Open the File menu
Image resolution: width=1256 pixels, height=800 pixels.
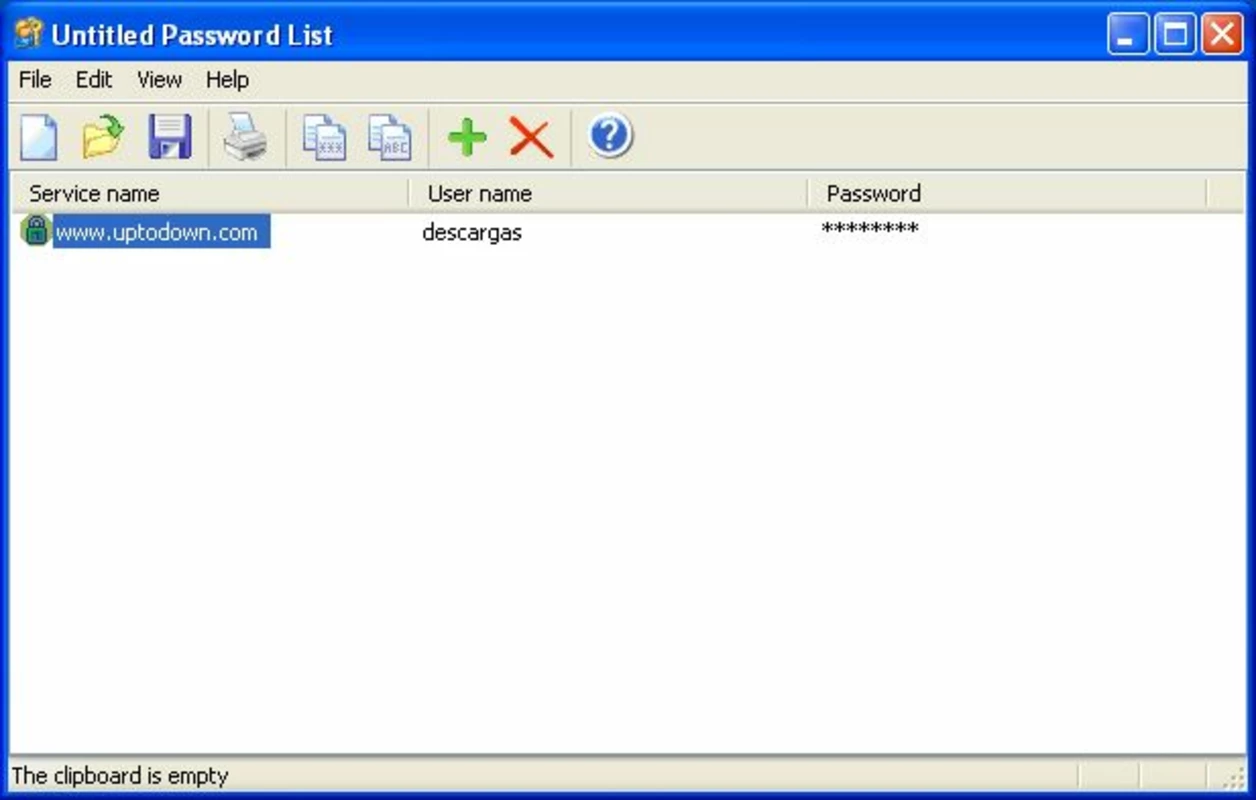pos(35,80)
